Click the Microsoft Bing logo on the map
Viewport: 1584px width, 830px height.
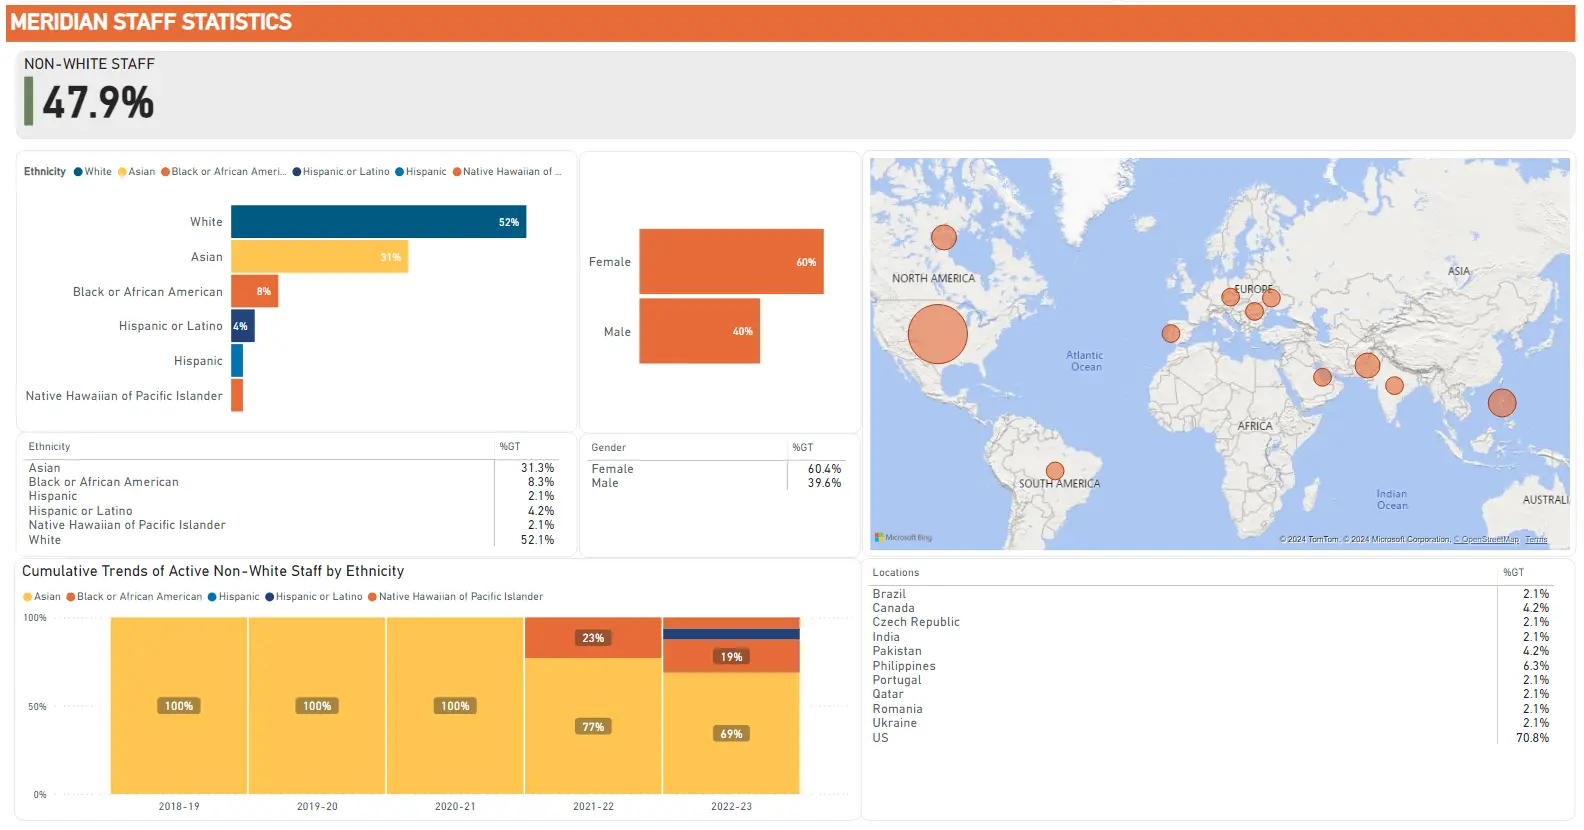click(x=903, y=538)
